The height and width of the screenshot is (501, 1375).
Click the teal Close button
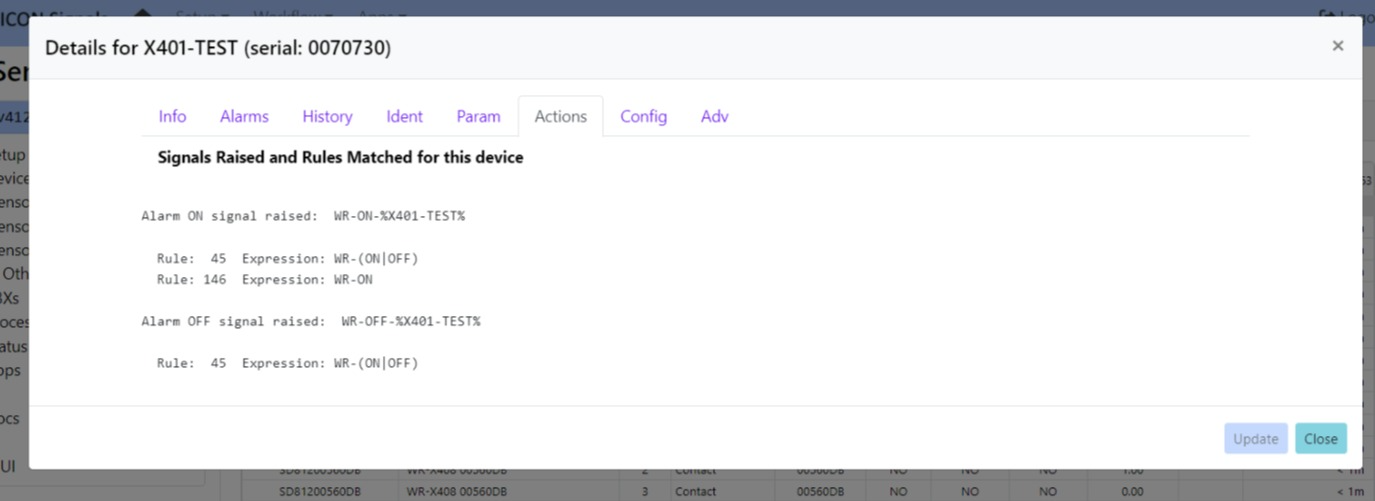1320,438
